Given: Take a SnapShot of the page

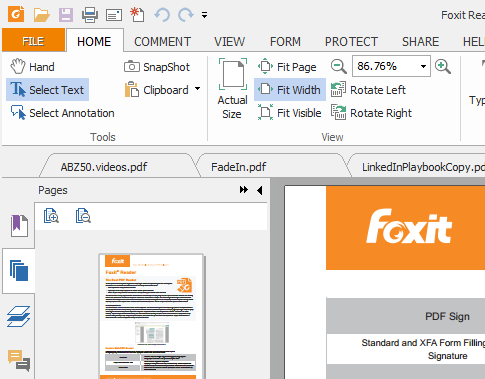Looking at the screenshot, I should [x=157, y=67].
